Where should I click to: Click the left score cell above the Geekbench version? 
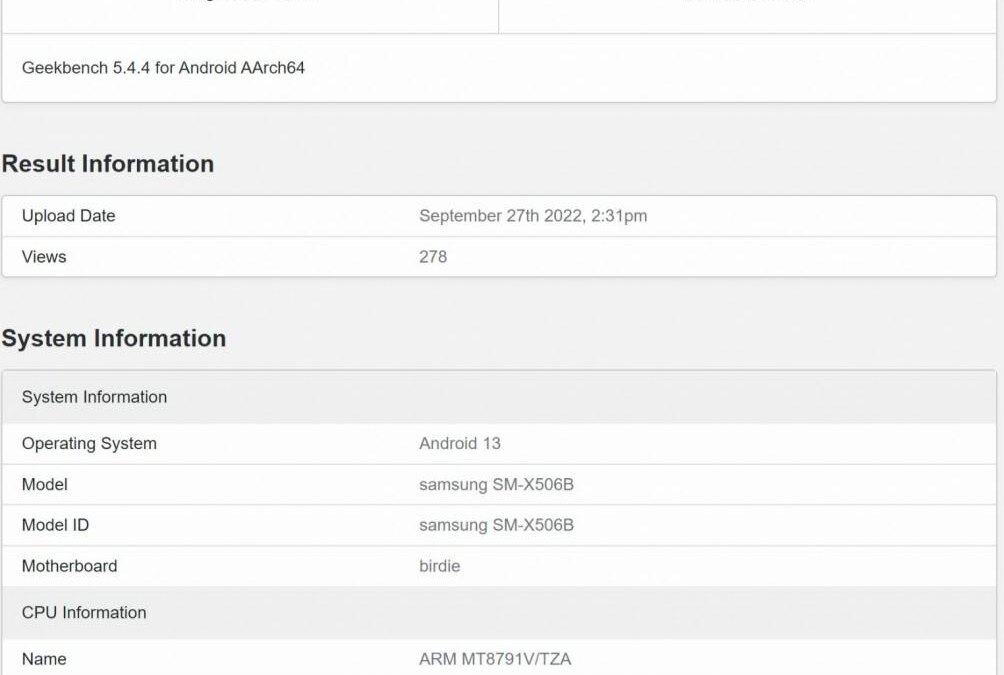tap(250, 12)
